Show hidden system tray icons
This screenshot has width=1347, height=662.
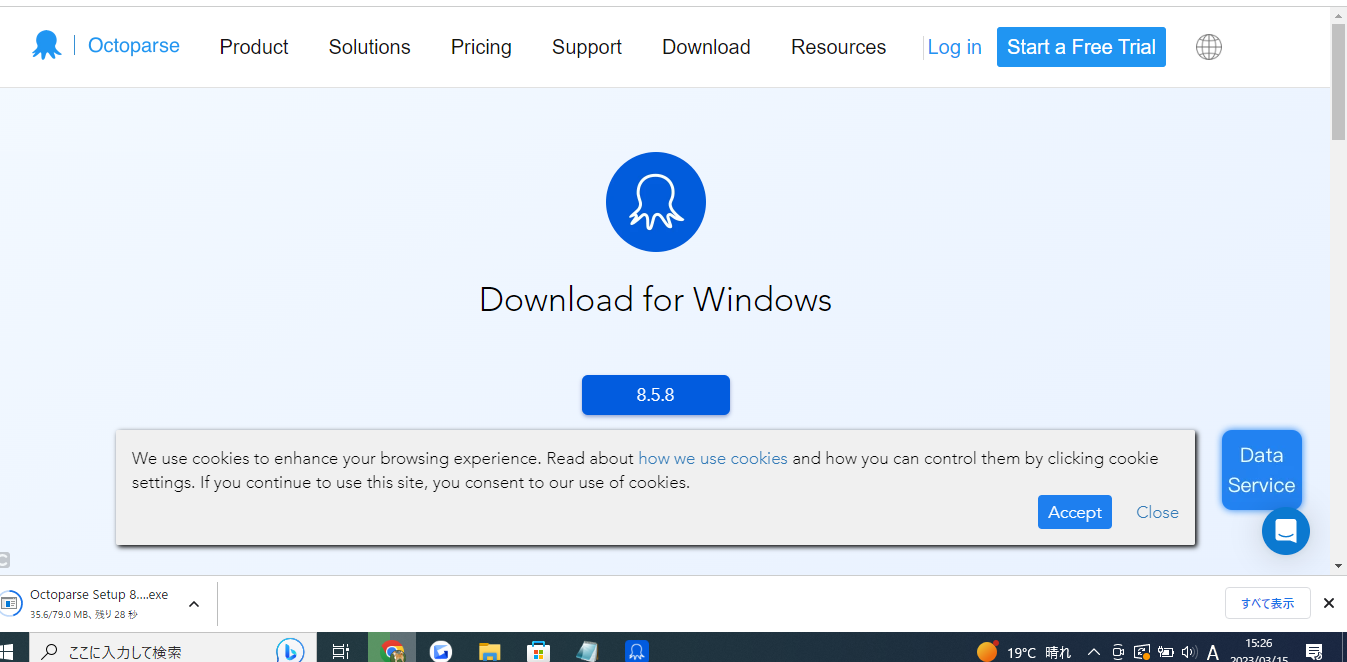(x=1094, y=652)
